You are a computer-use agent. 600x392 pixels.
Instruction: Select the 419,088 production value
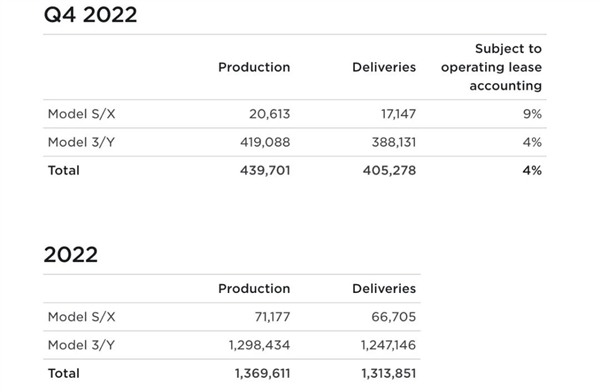click(x=265, y=142)
